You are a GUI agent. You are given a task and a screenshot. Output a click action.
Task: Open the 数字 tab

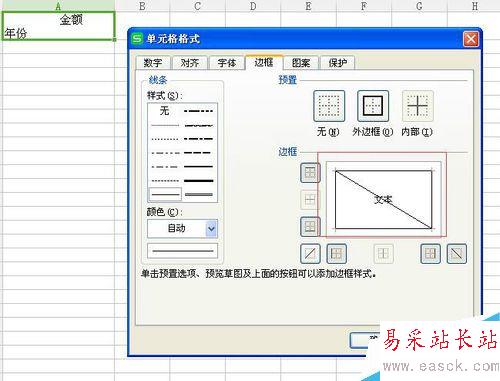click(x=153, y=63)
